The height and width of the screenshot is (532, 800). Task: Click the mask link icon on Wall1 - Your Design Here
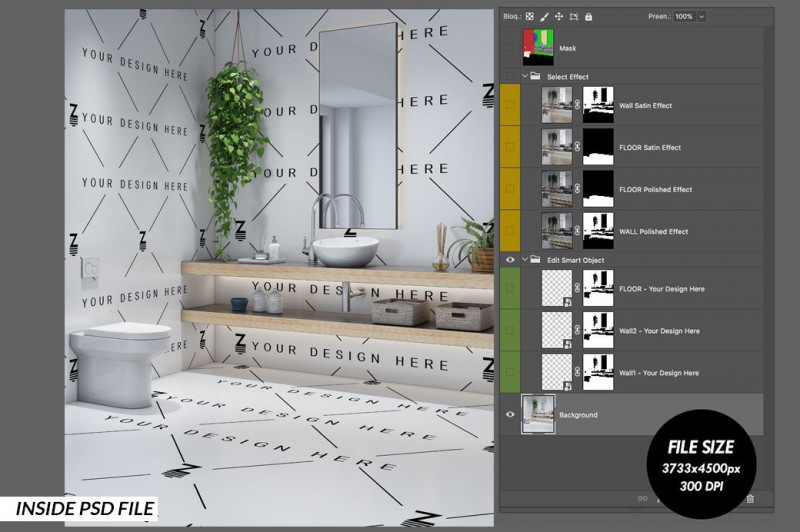click(x=577, y=372)
